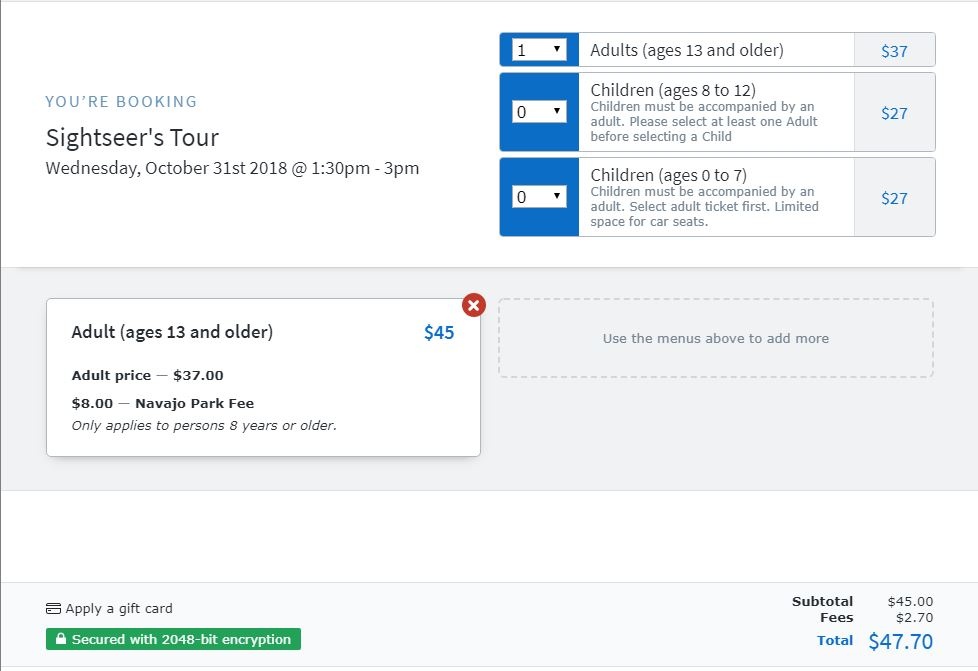This screenshot has height=671, width=978.
Task: Click the $27 price for ages 0 to 7
Action: (x=894, y=198)
